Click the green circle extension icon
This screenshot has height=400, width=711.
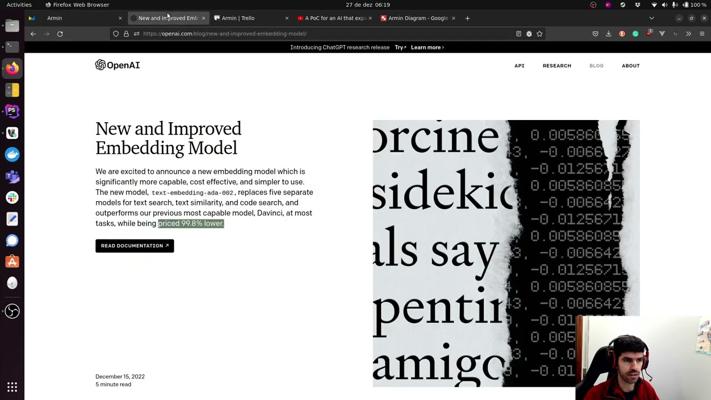coord(635,34)
